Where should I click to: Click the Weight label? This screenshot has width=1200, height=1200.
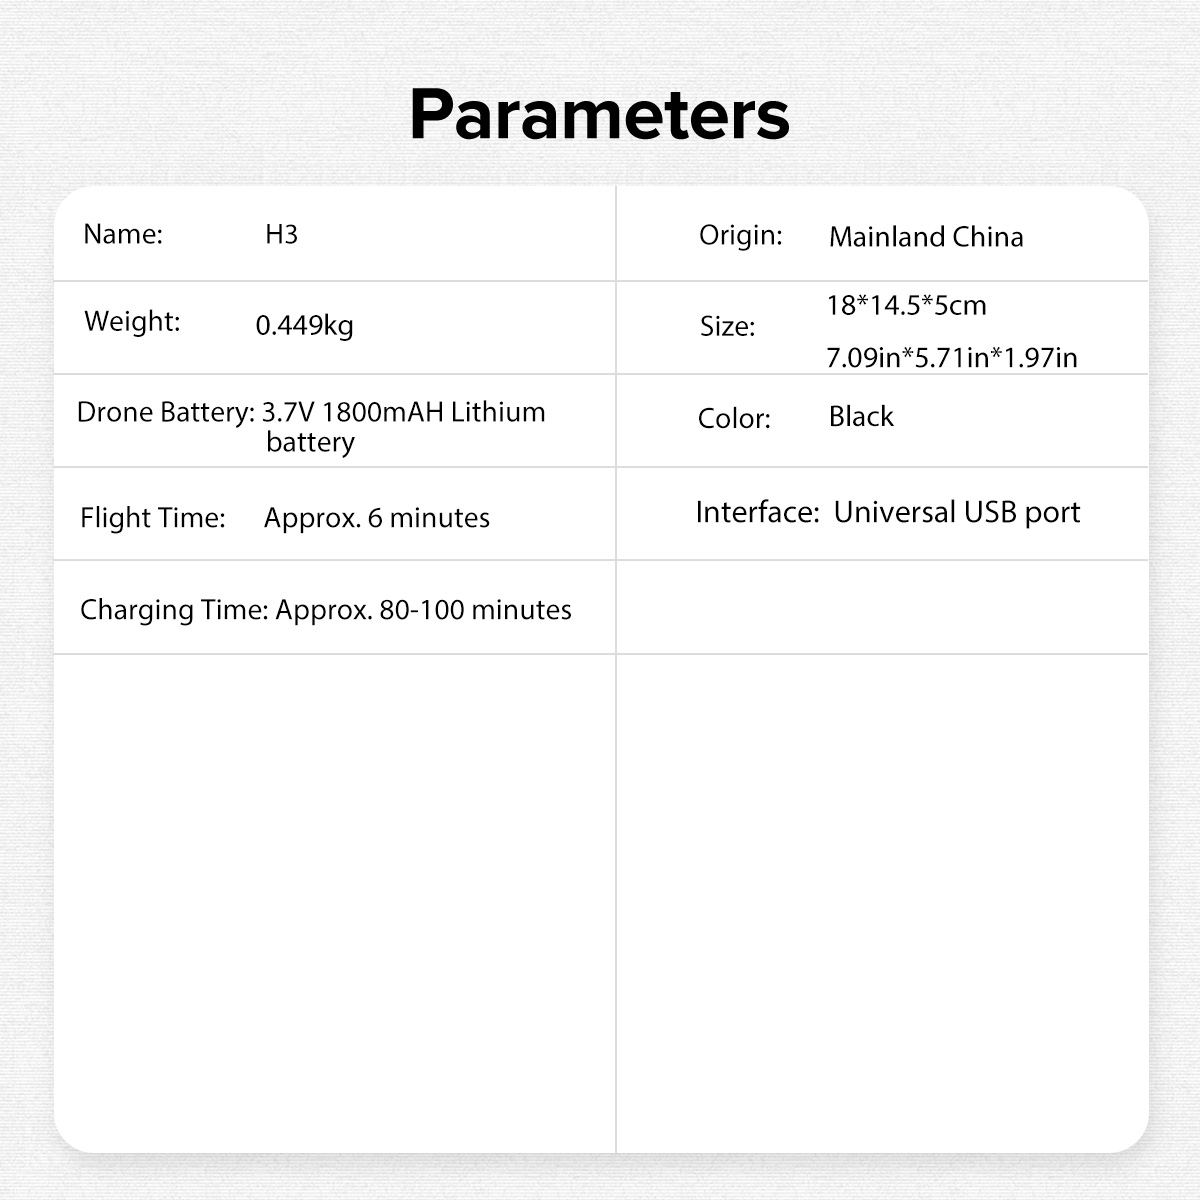point(132,321)
